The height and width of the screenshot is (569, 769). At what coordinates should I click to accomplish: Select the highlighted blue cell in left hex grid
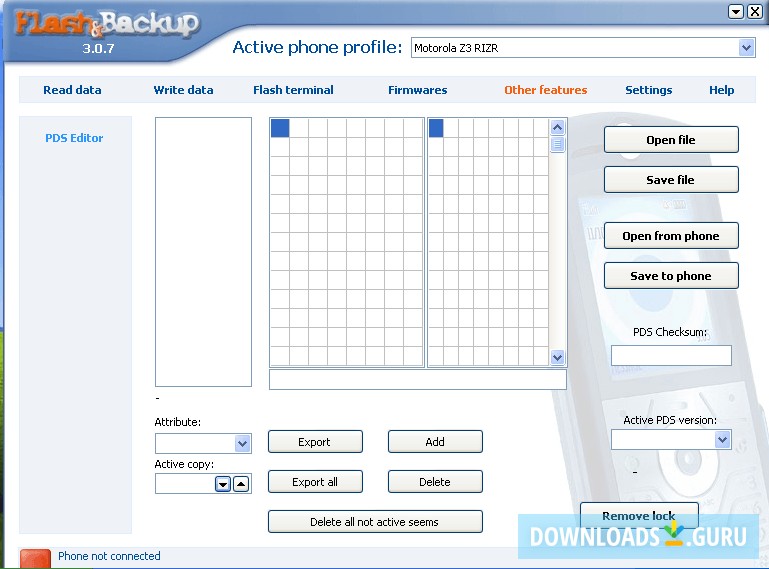coord(280,128)
